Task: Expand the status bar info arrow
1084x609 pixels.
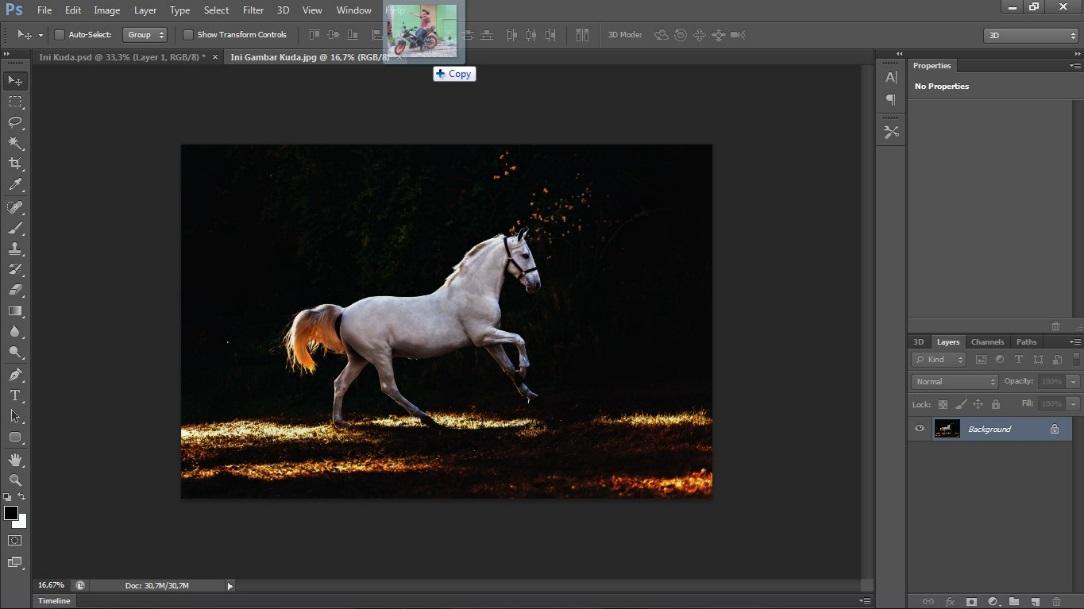Action: point(230,585)
